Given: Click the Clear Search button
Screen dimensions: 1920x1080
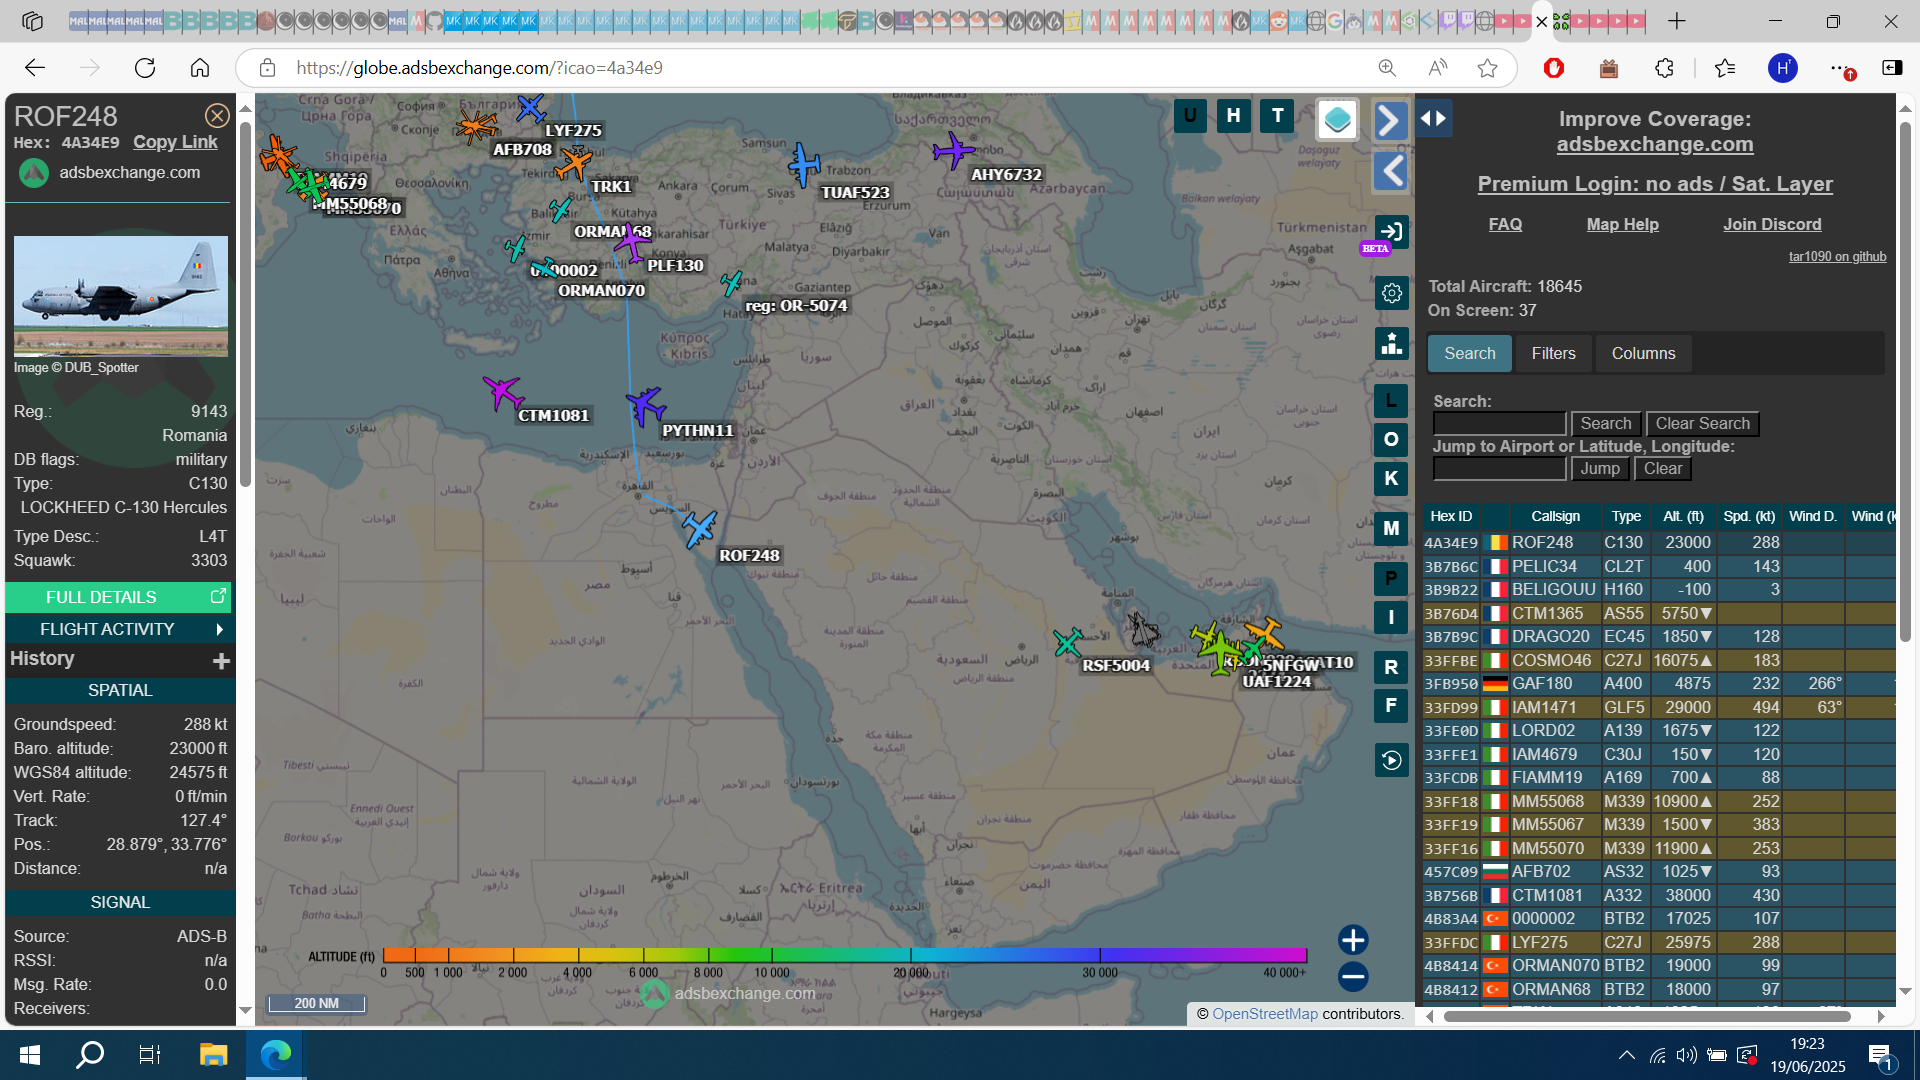Looking at the screenshot, I should point(1702,424).
